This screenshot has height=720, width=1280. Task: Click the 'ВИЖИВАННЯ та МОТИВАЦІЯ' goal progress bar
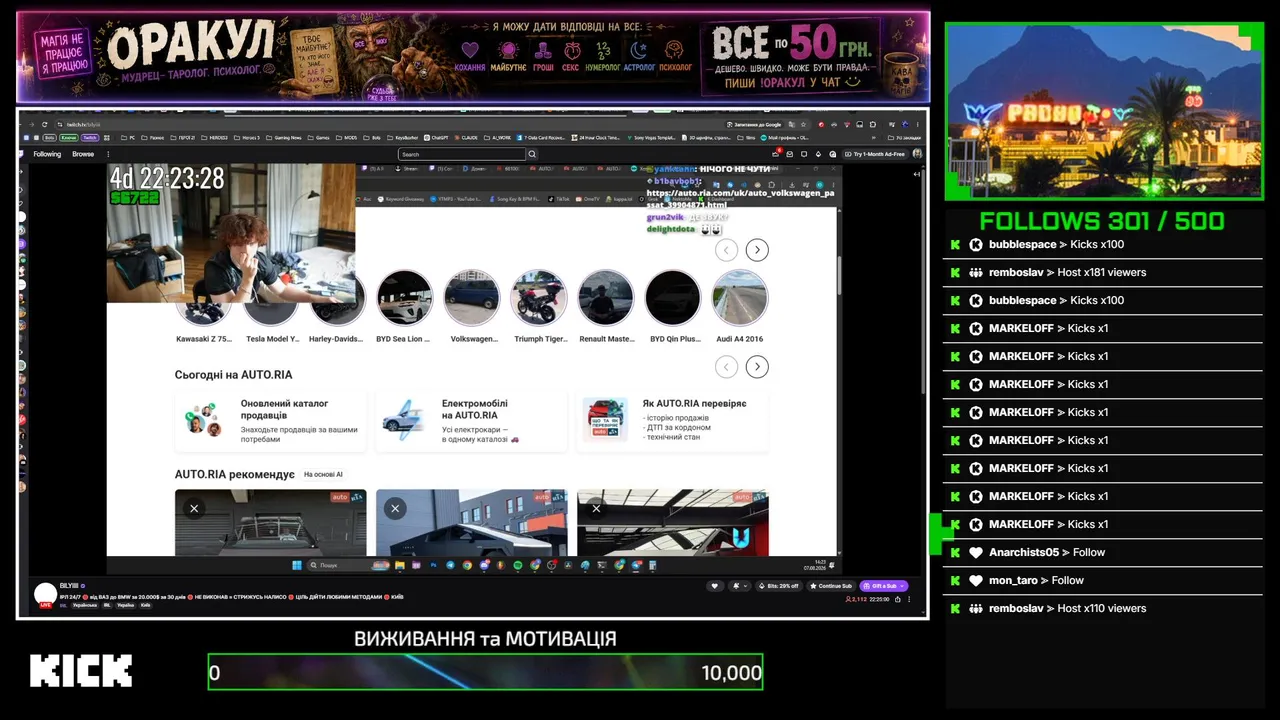point(485,672)
